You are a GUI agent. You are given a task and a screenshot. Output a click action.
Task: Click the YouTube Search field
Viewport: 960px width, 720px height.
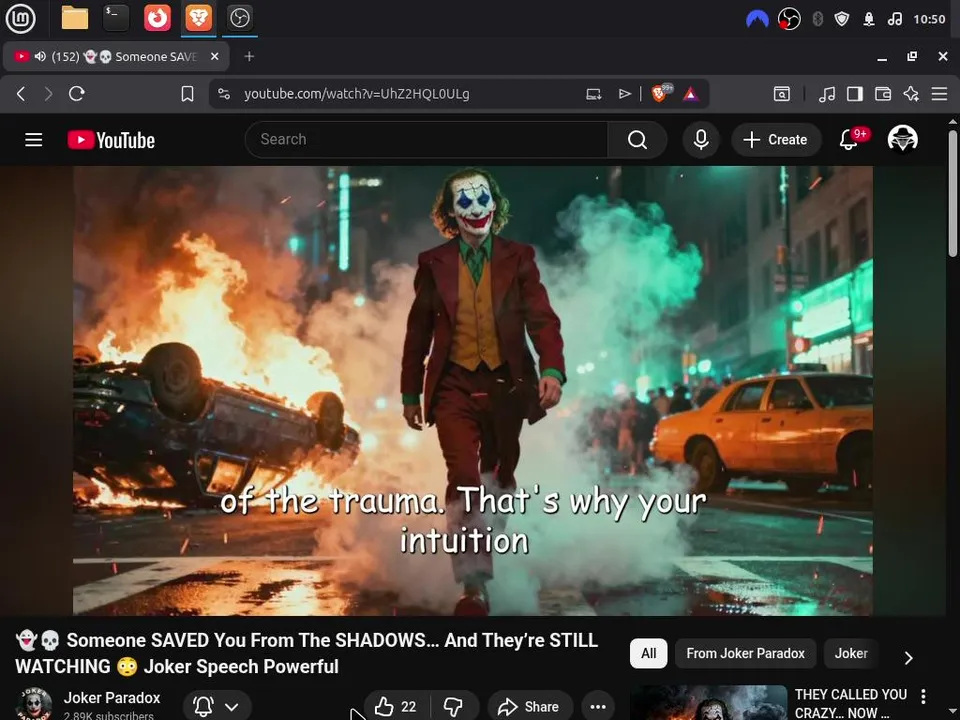[x=426, y=140]
